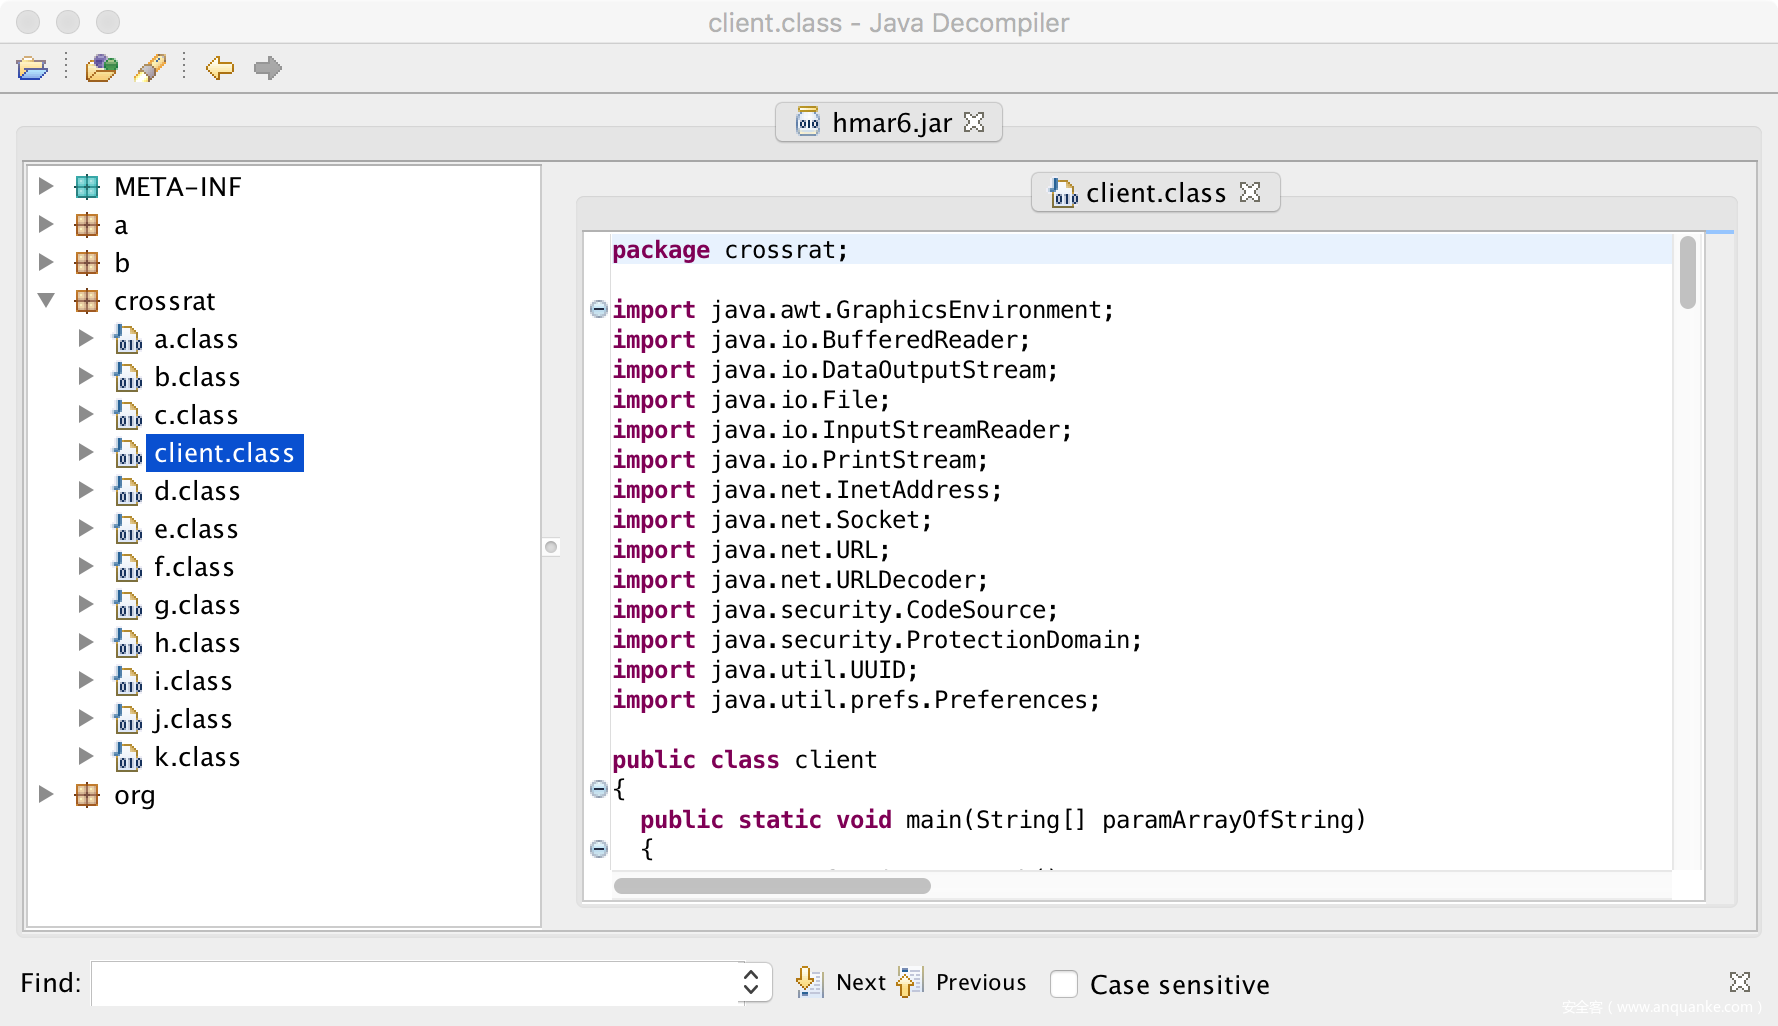
Task: Enable the Case sensitive checkbox
Action: 1064,984
